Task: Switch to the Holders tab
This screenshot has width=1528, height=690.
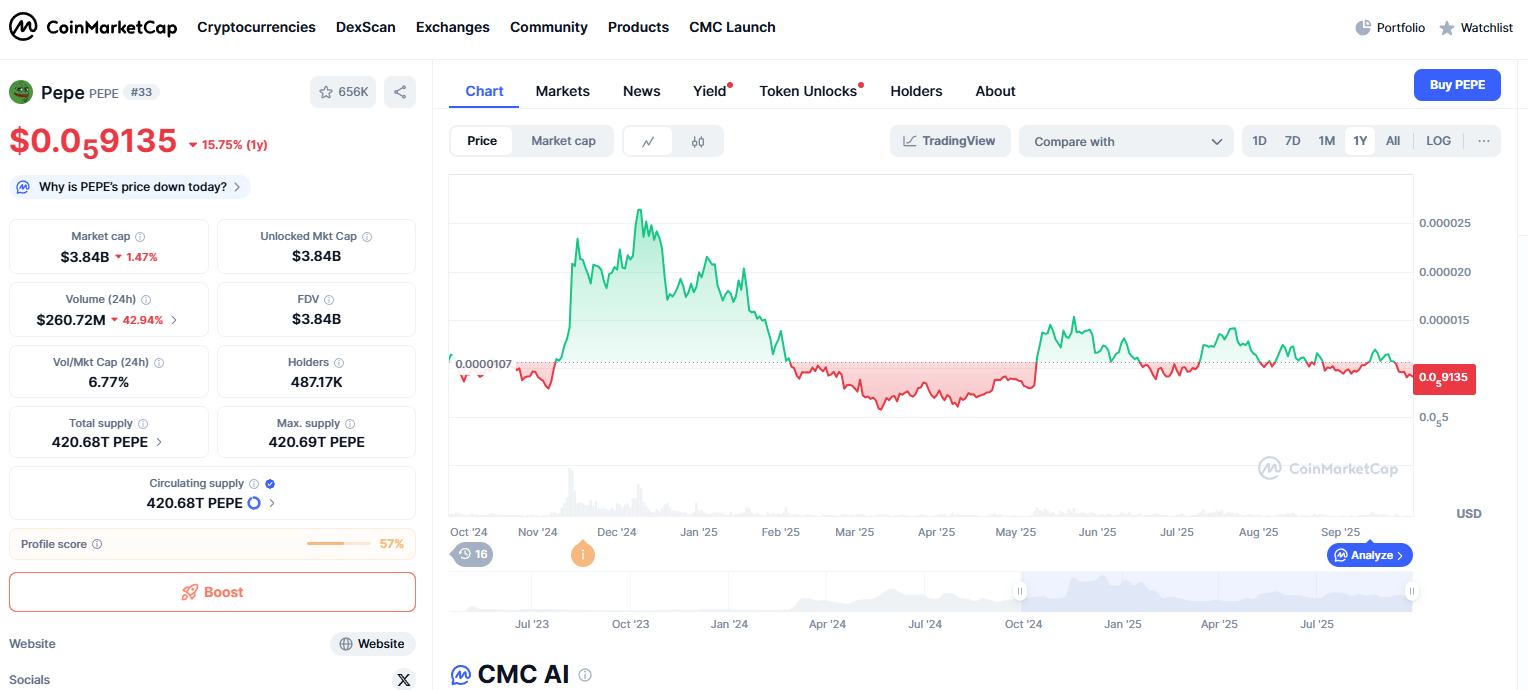Action: 916,91
